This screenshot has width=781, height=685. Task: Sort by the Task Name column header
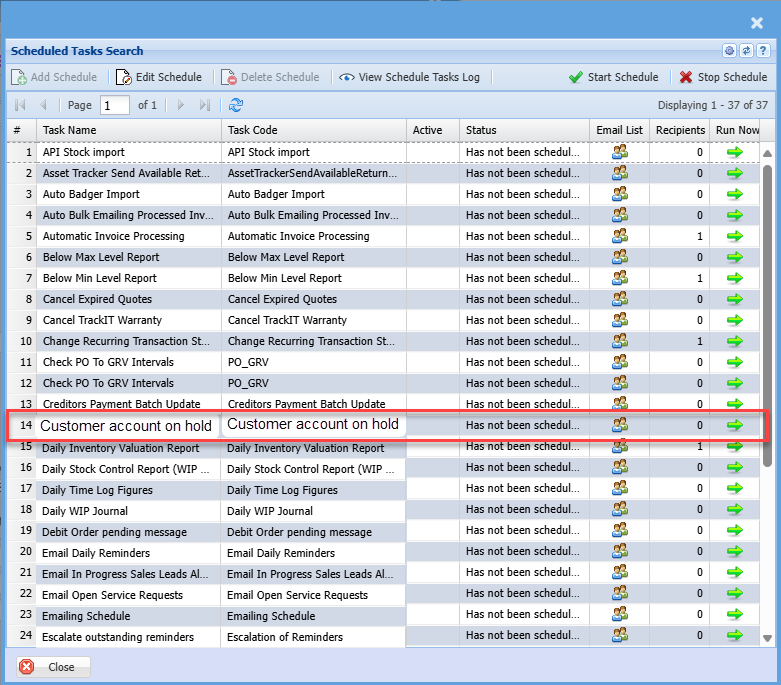point(129,130)
